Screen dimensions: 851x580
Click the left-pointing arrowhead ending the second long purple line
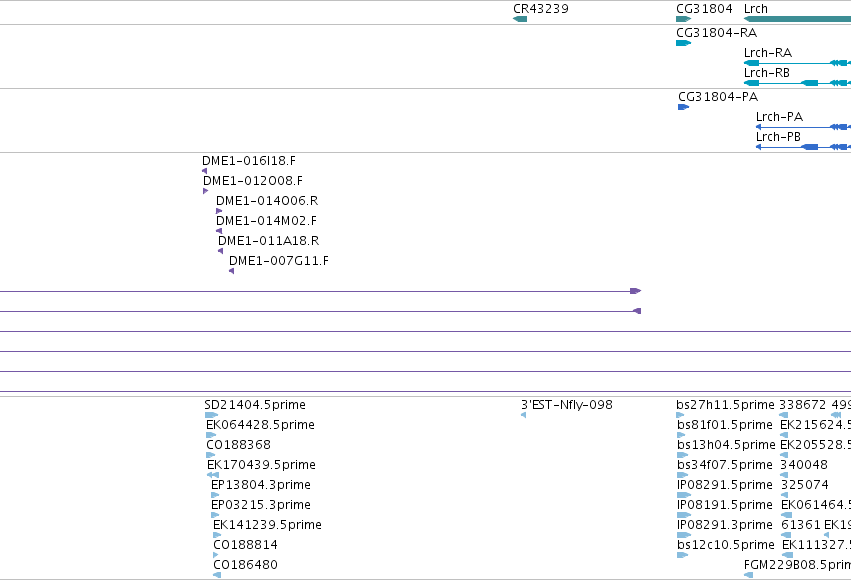pyautogui.click(x=638, y=311)
